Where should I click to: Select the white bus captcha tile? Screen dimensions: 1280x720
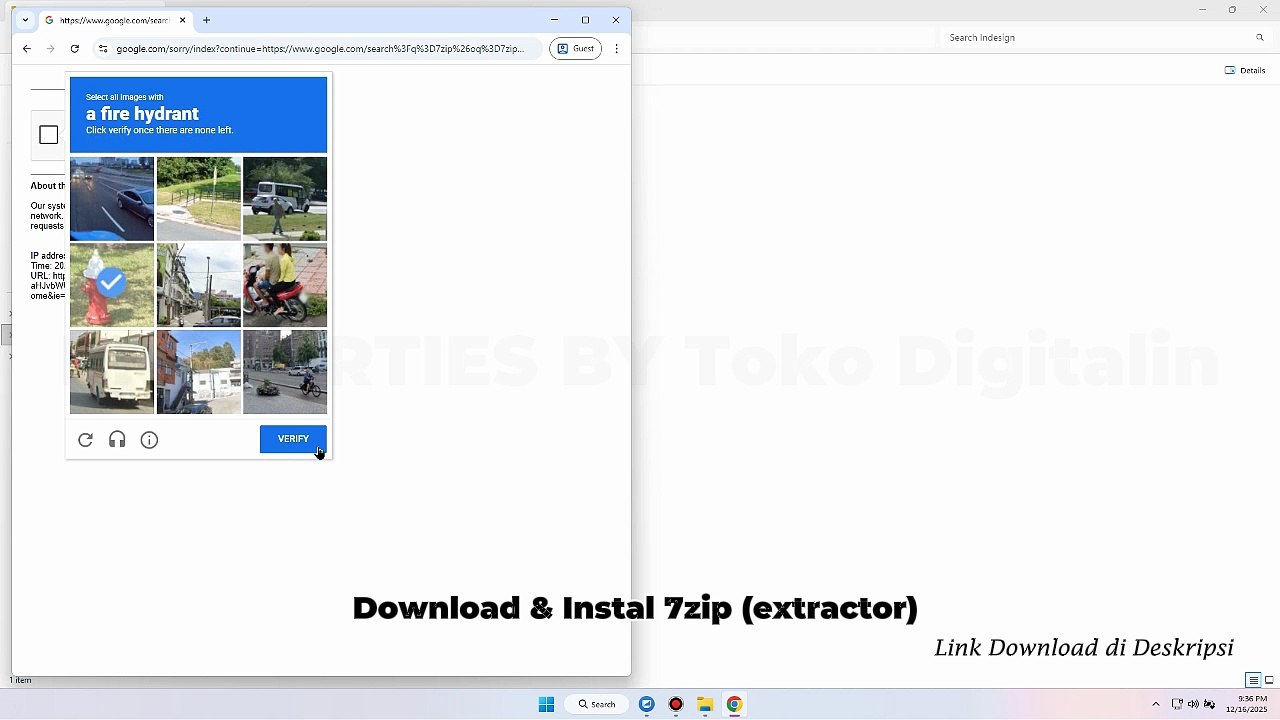[x=112, y=372]
